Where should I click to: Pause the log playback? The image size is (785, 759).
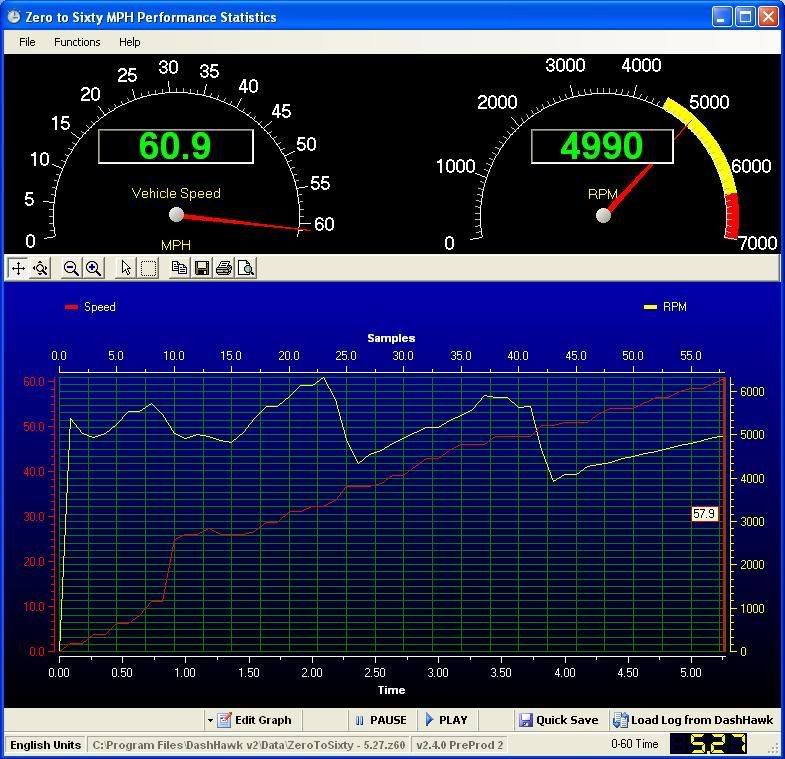(380, 720)
